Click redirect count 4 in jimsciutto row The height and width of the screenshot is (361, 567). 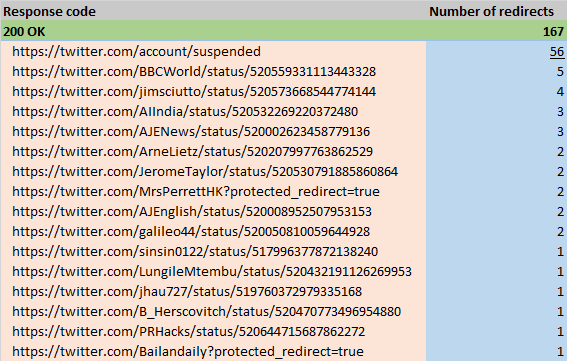click(560, 92)
